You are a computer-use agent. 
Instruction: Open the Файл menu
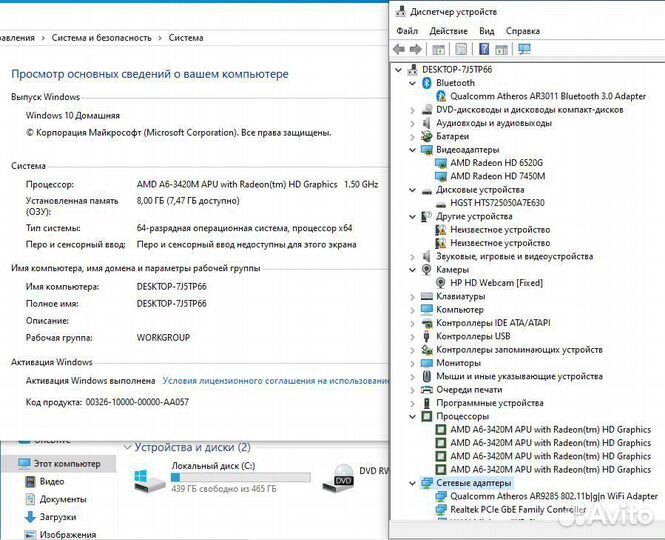click(407, 31)
